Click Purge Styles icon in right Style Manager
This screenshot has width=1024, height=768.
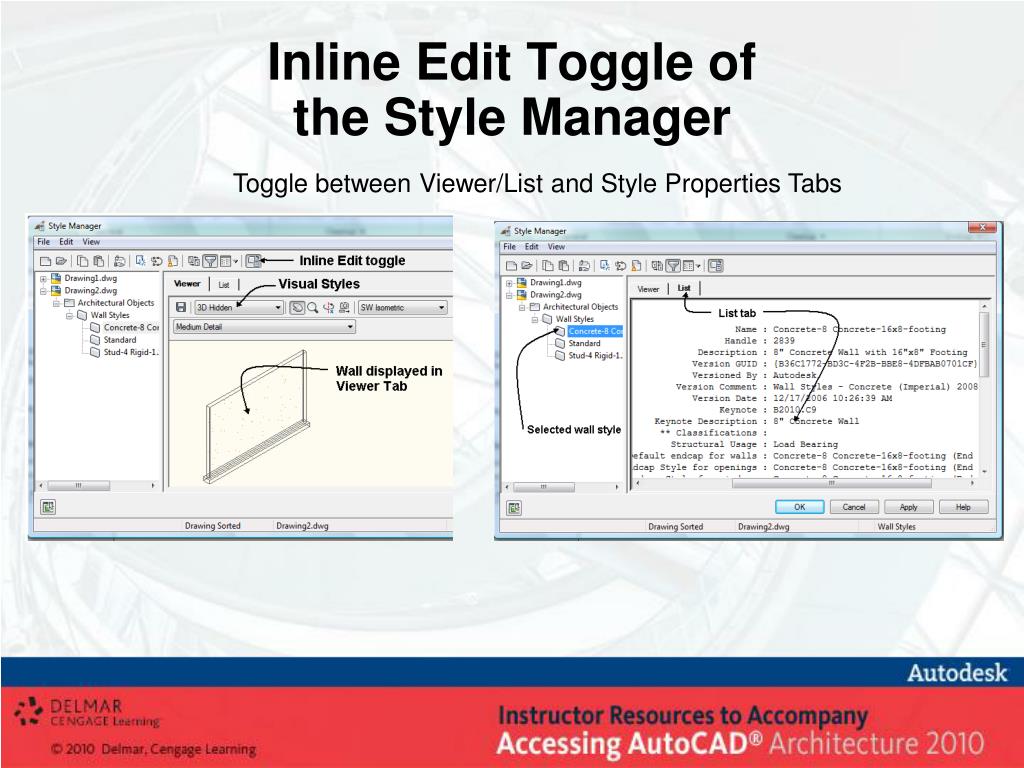click(x=637, y=266)
